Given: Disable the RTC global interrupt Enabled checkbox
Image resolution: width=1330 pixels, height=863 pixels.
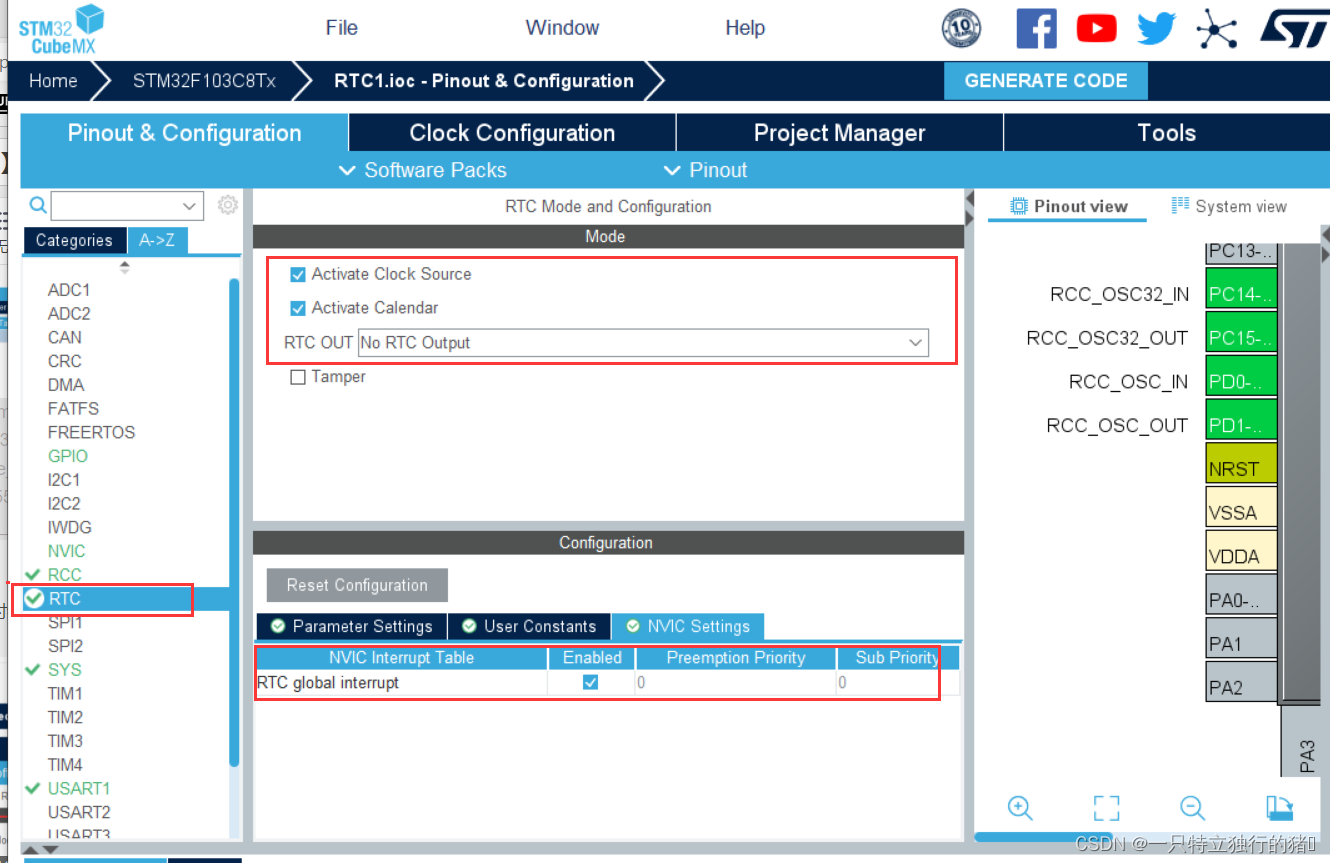Looking at the screenshot, I should pyautogui.click(x=590, y=682).
